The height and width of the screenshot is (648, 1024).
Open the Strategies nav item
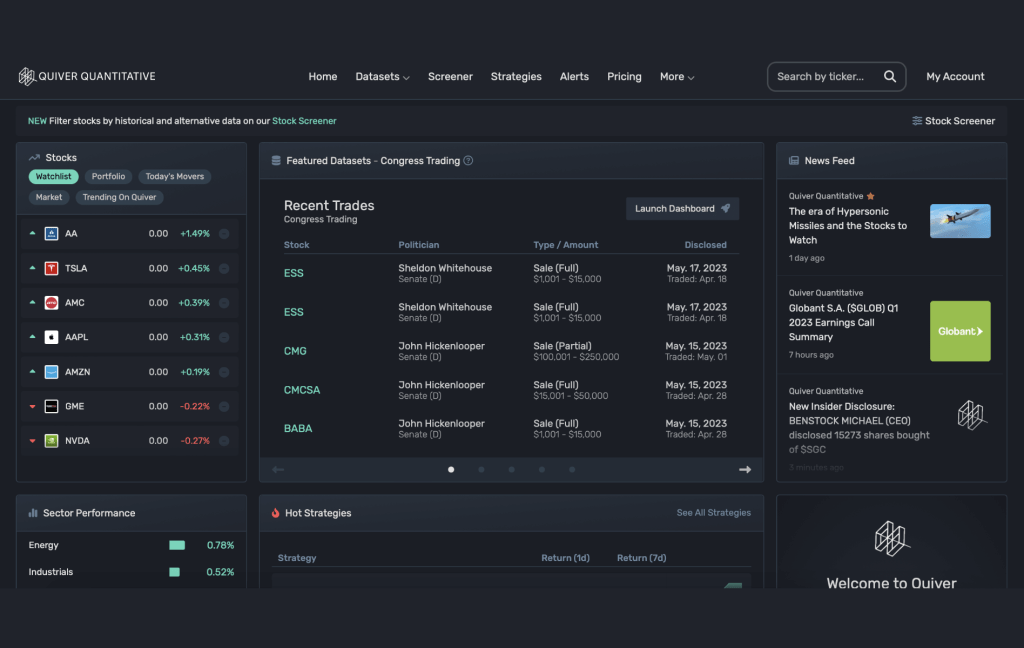(x=516, y=76)
